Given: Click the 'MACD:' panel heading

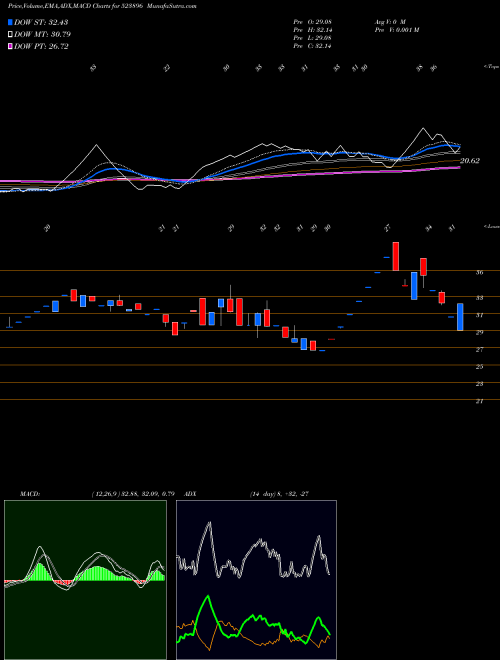Looking at the screenshot, I should pos(29,494).
